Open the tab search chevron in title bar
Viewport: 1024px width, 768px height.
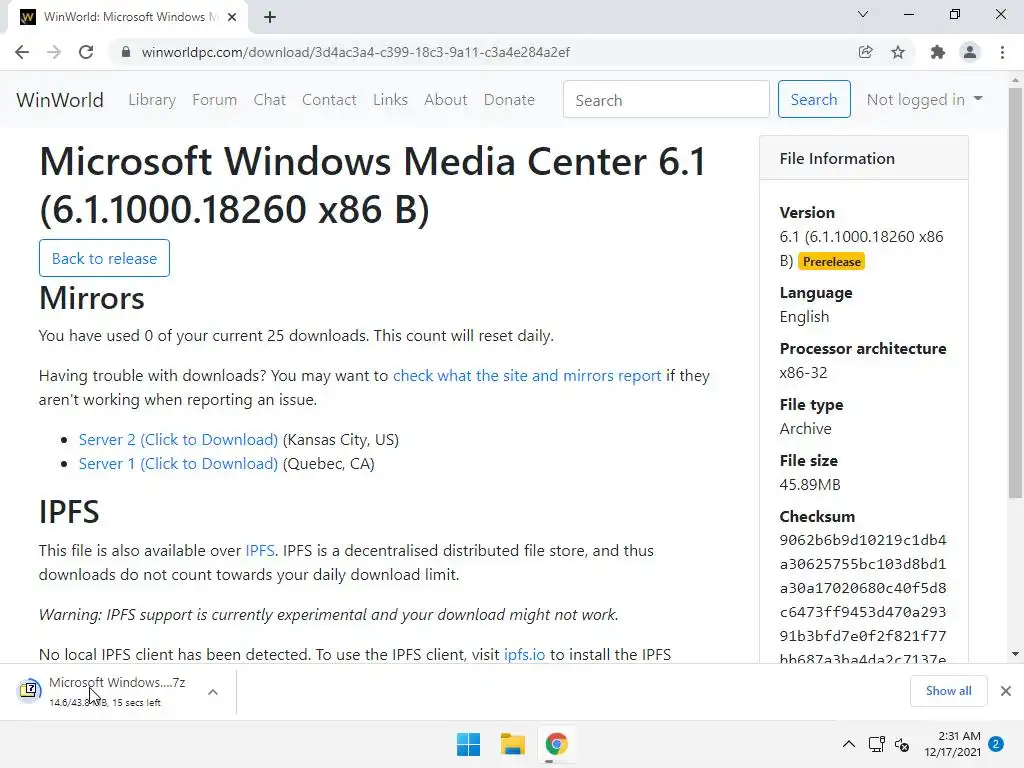tap(863, 14)
